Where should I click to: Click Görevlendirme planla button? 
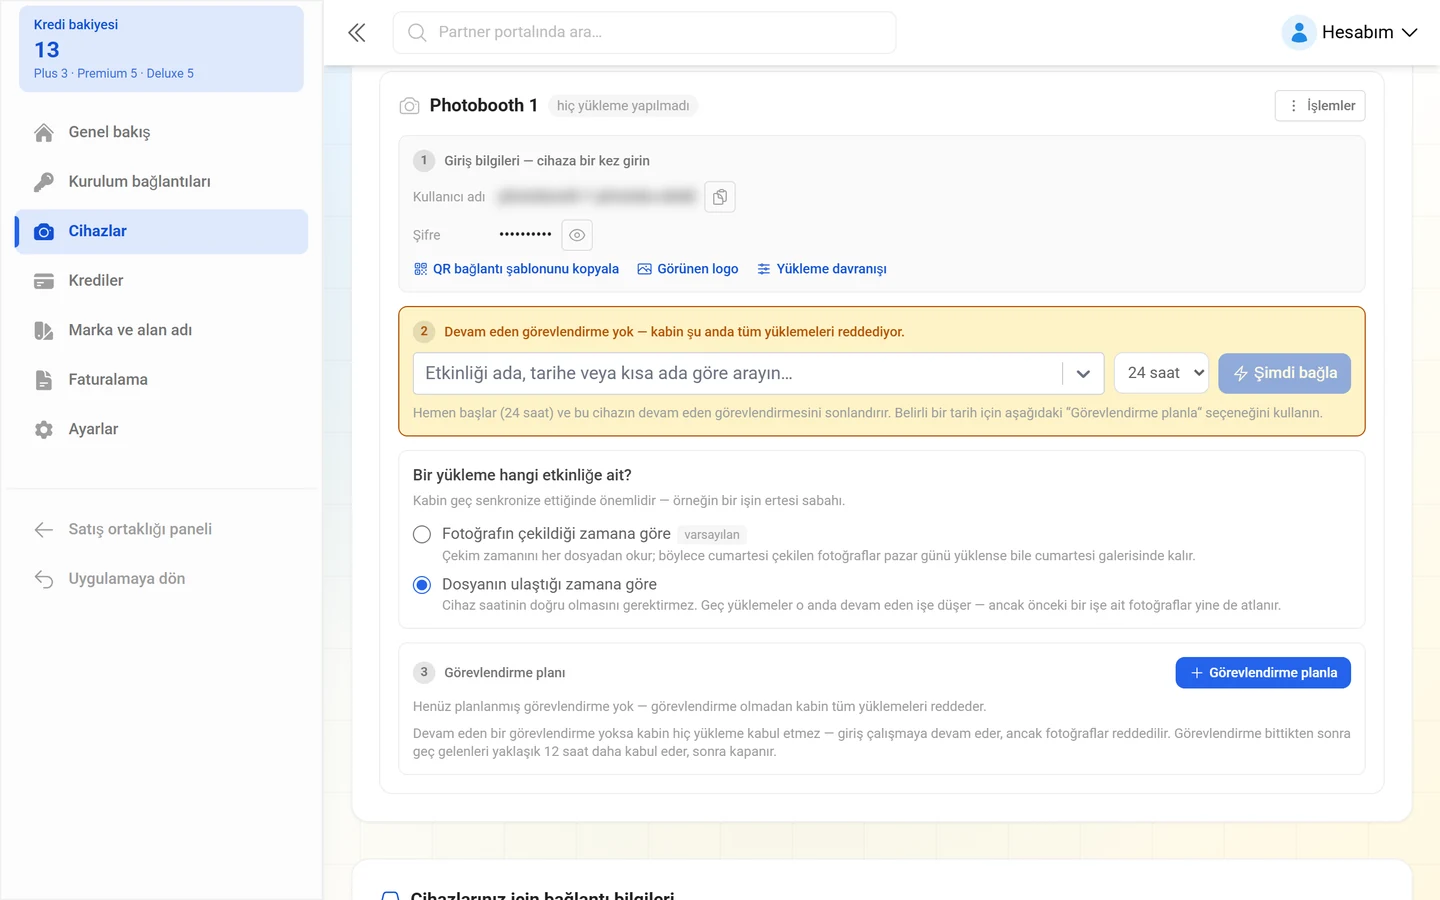(1263, 673)
